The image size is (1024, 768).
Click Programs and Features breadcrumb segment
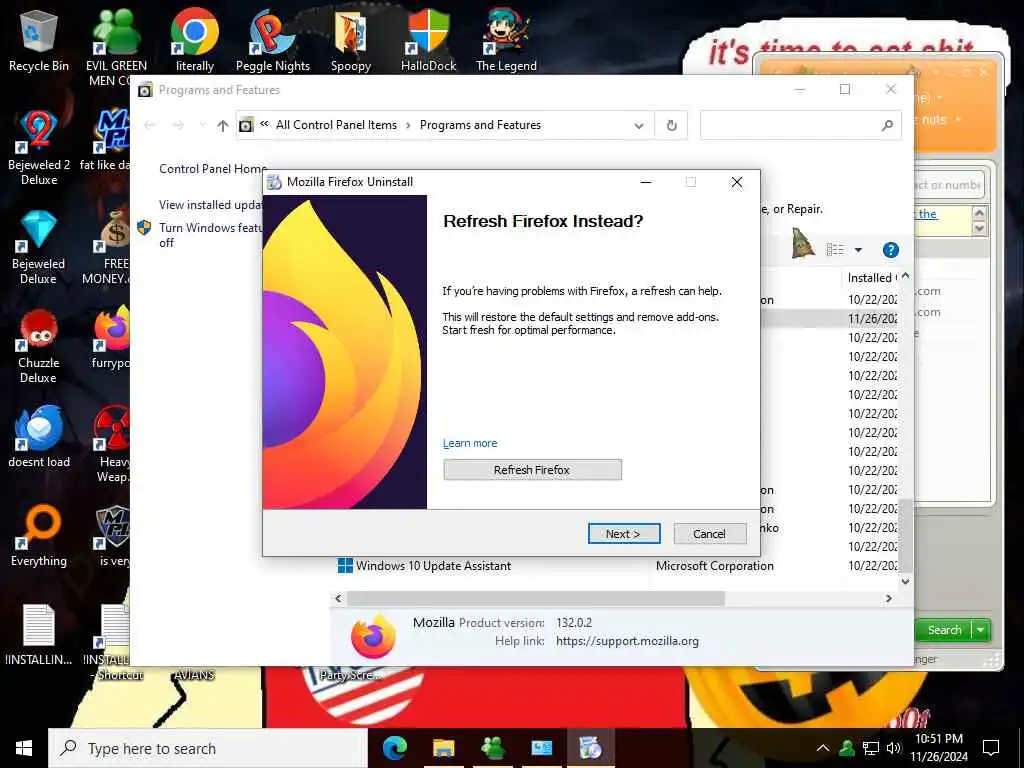pyautogui.click(x=480, y=125)
